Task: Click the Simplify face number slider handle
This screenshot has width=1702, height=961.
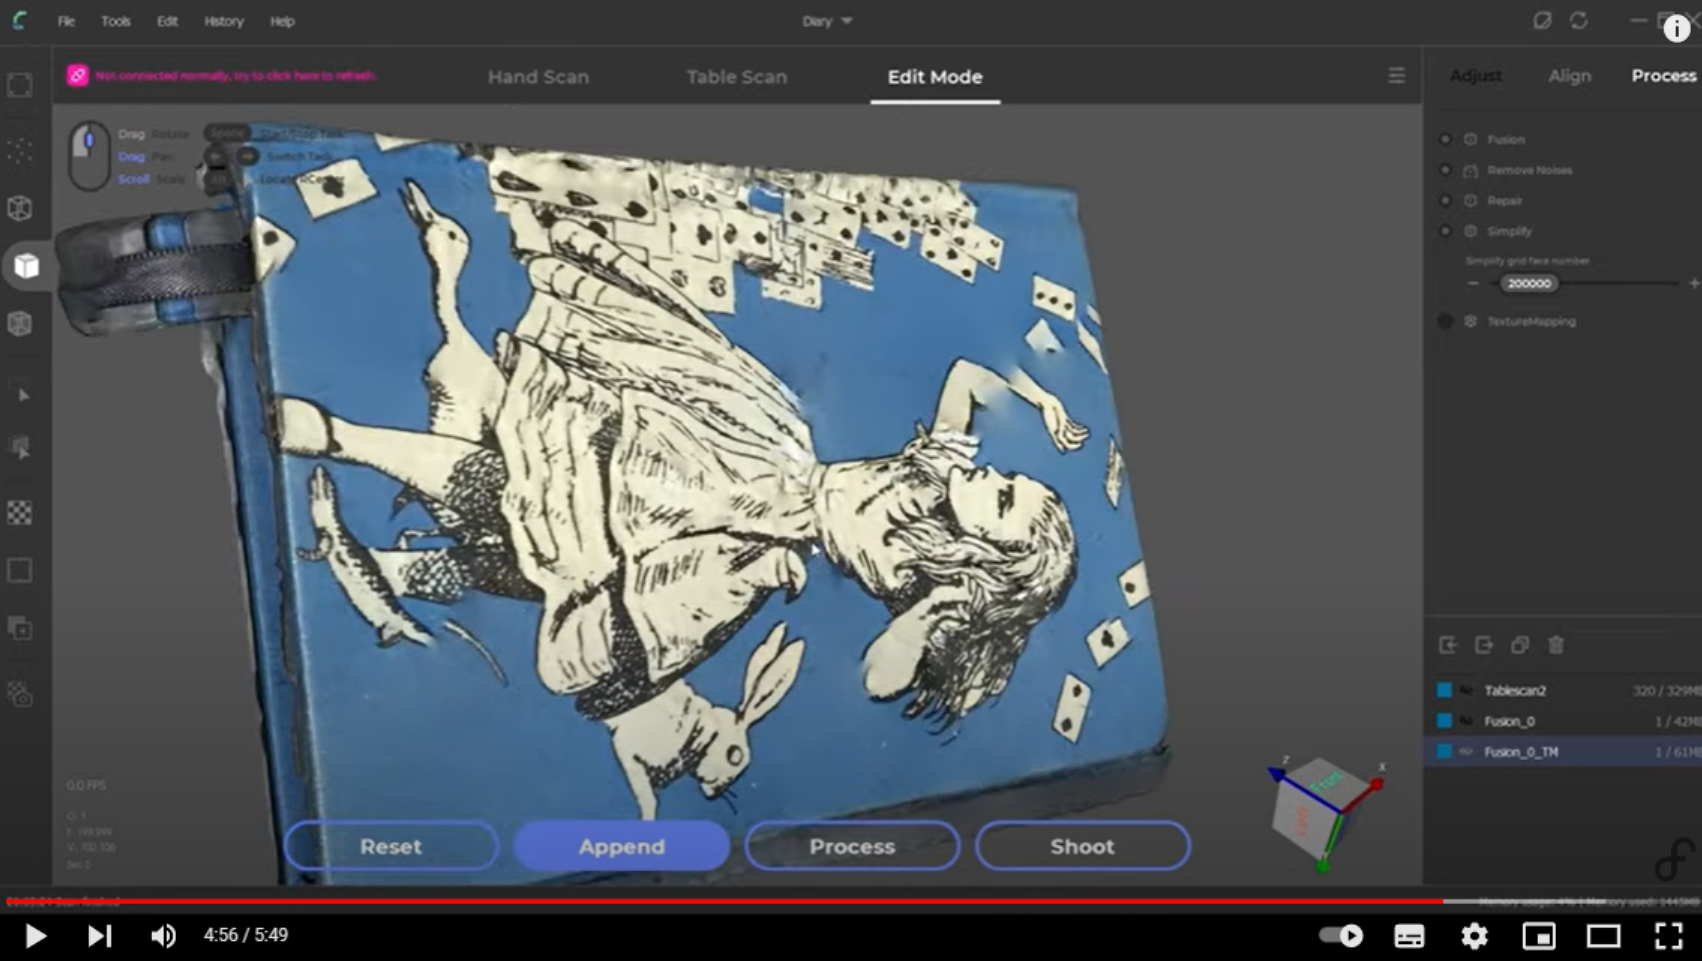Action: [x=1529, y=283]
